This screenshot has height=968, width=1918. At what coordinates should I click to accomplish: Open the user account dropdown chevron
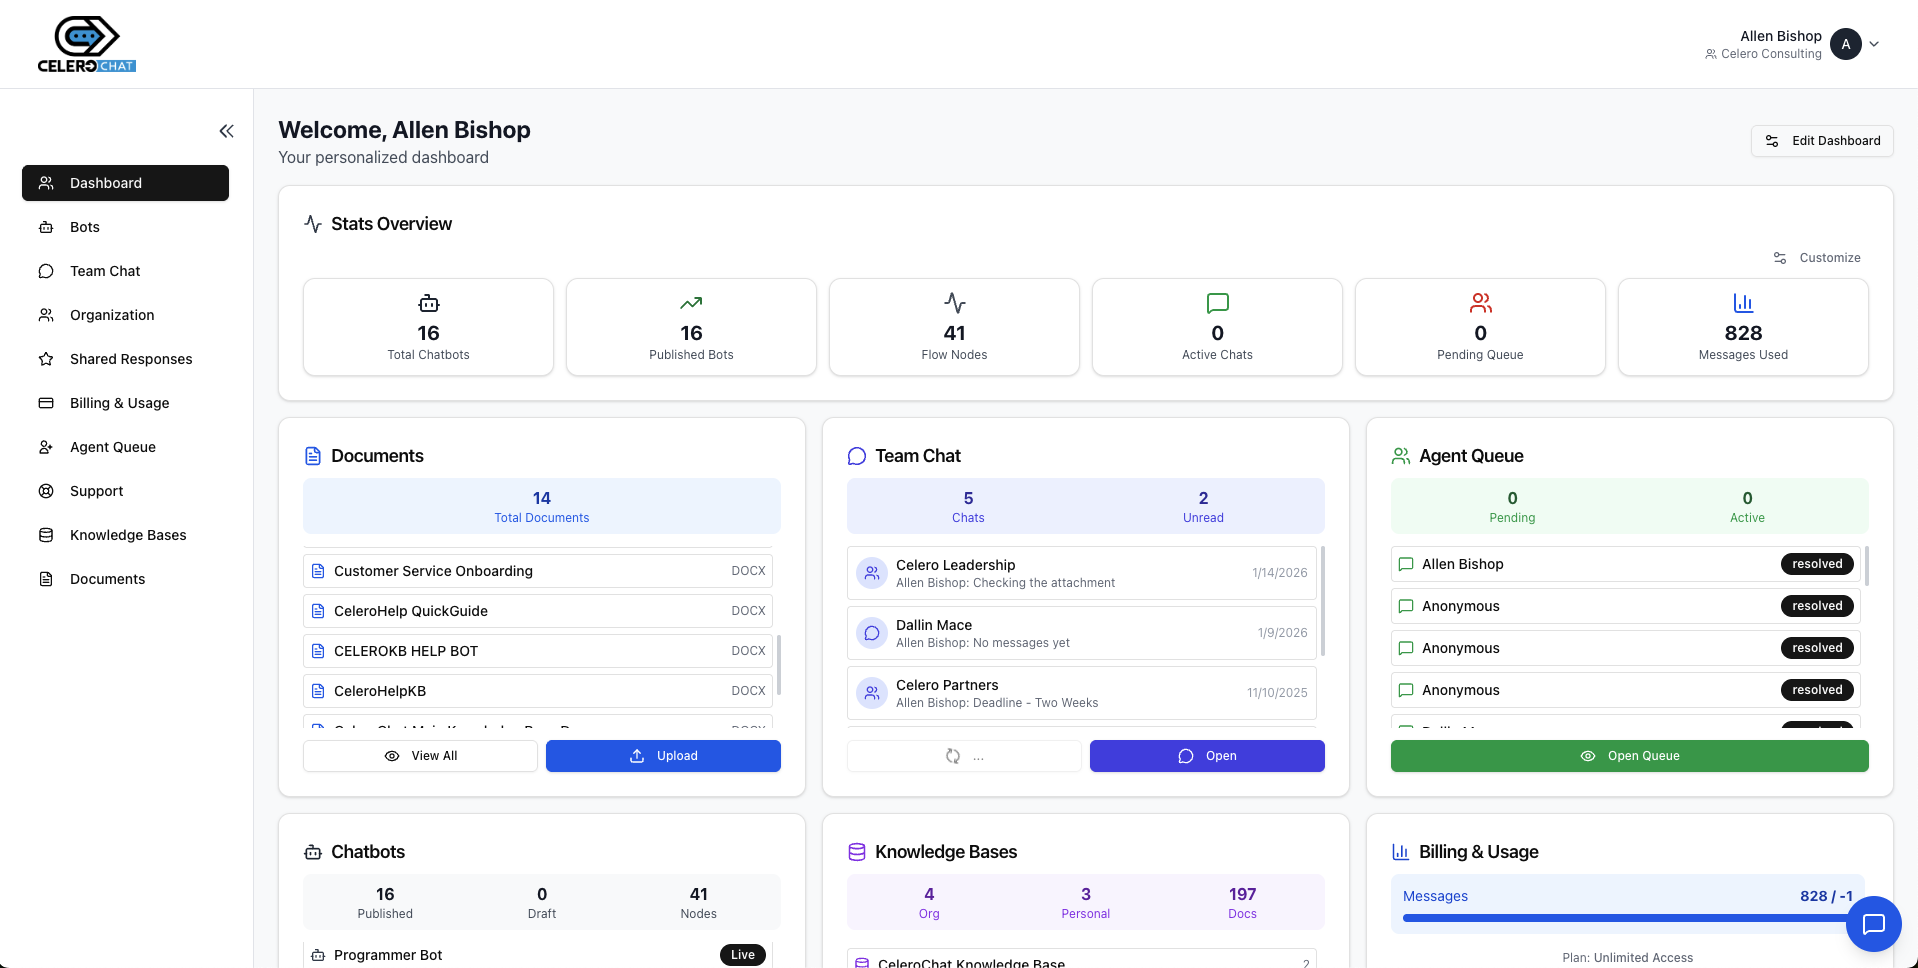1874,44
